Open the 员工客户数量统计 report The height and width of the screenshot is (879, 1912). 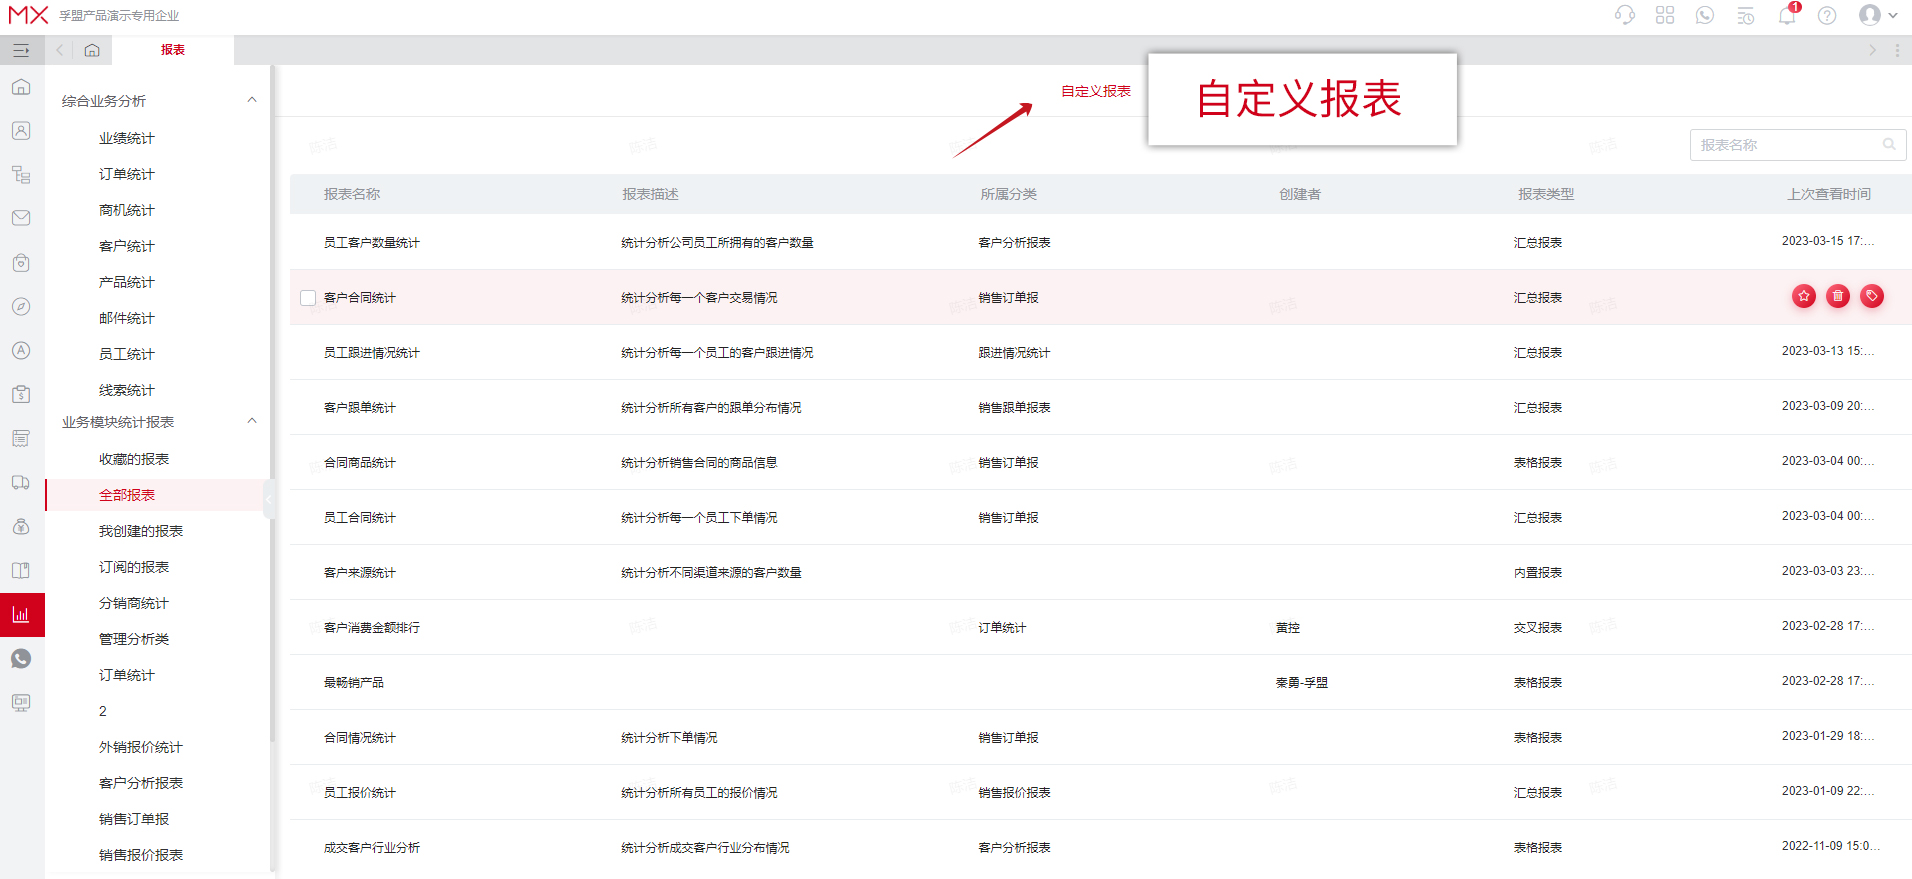[372, 243]
